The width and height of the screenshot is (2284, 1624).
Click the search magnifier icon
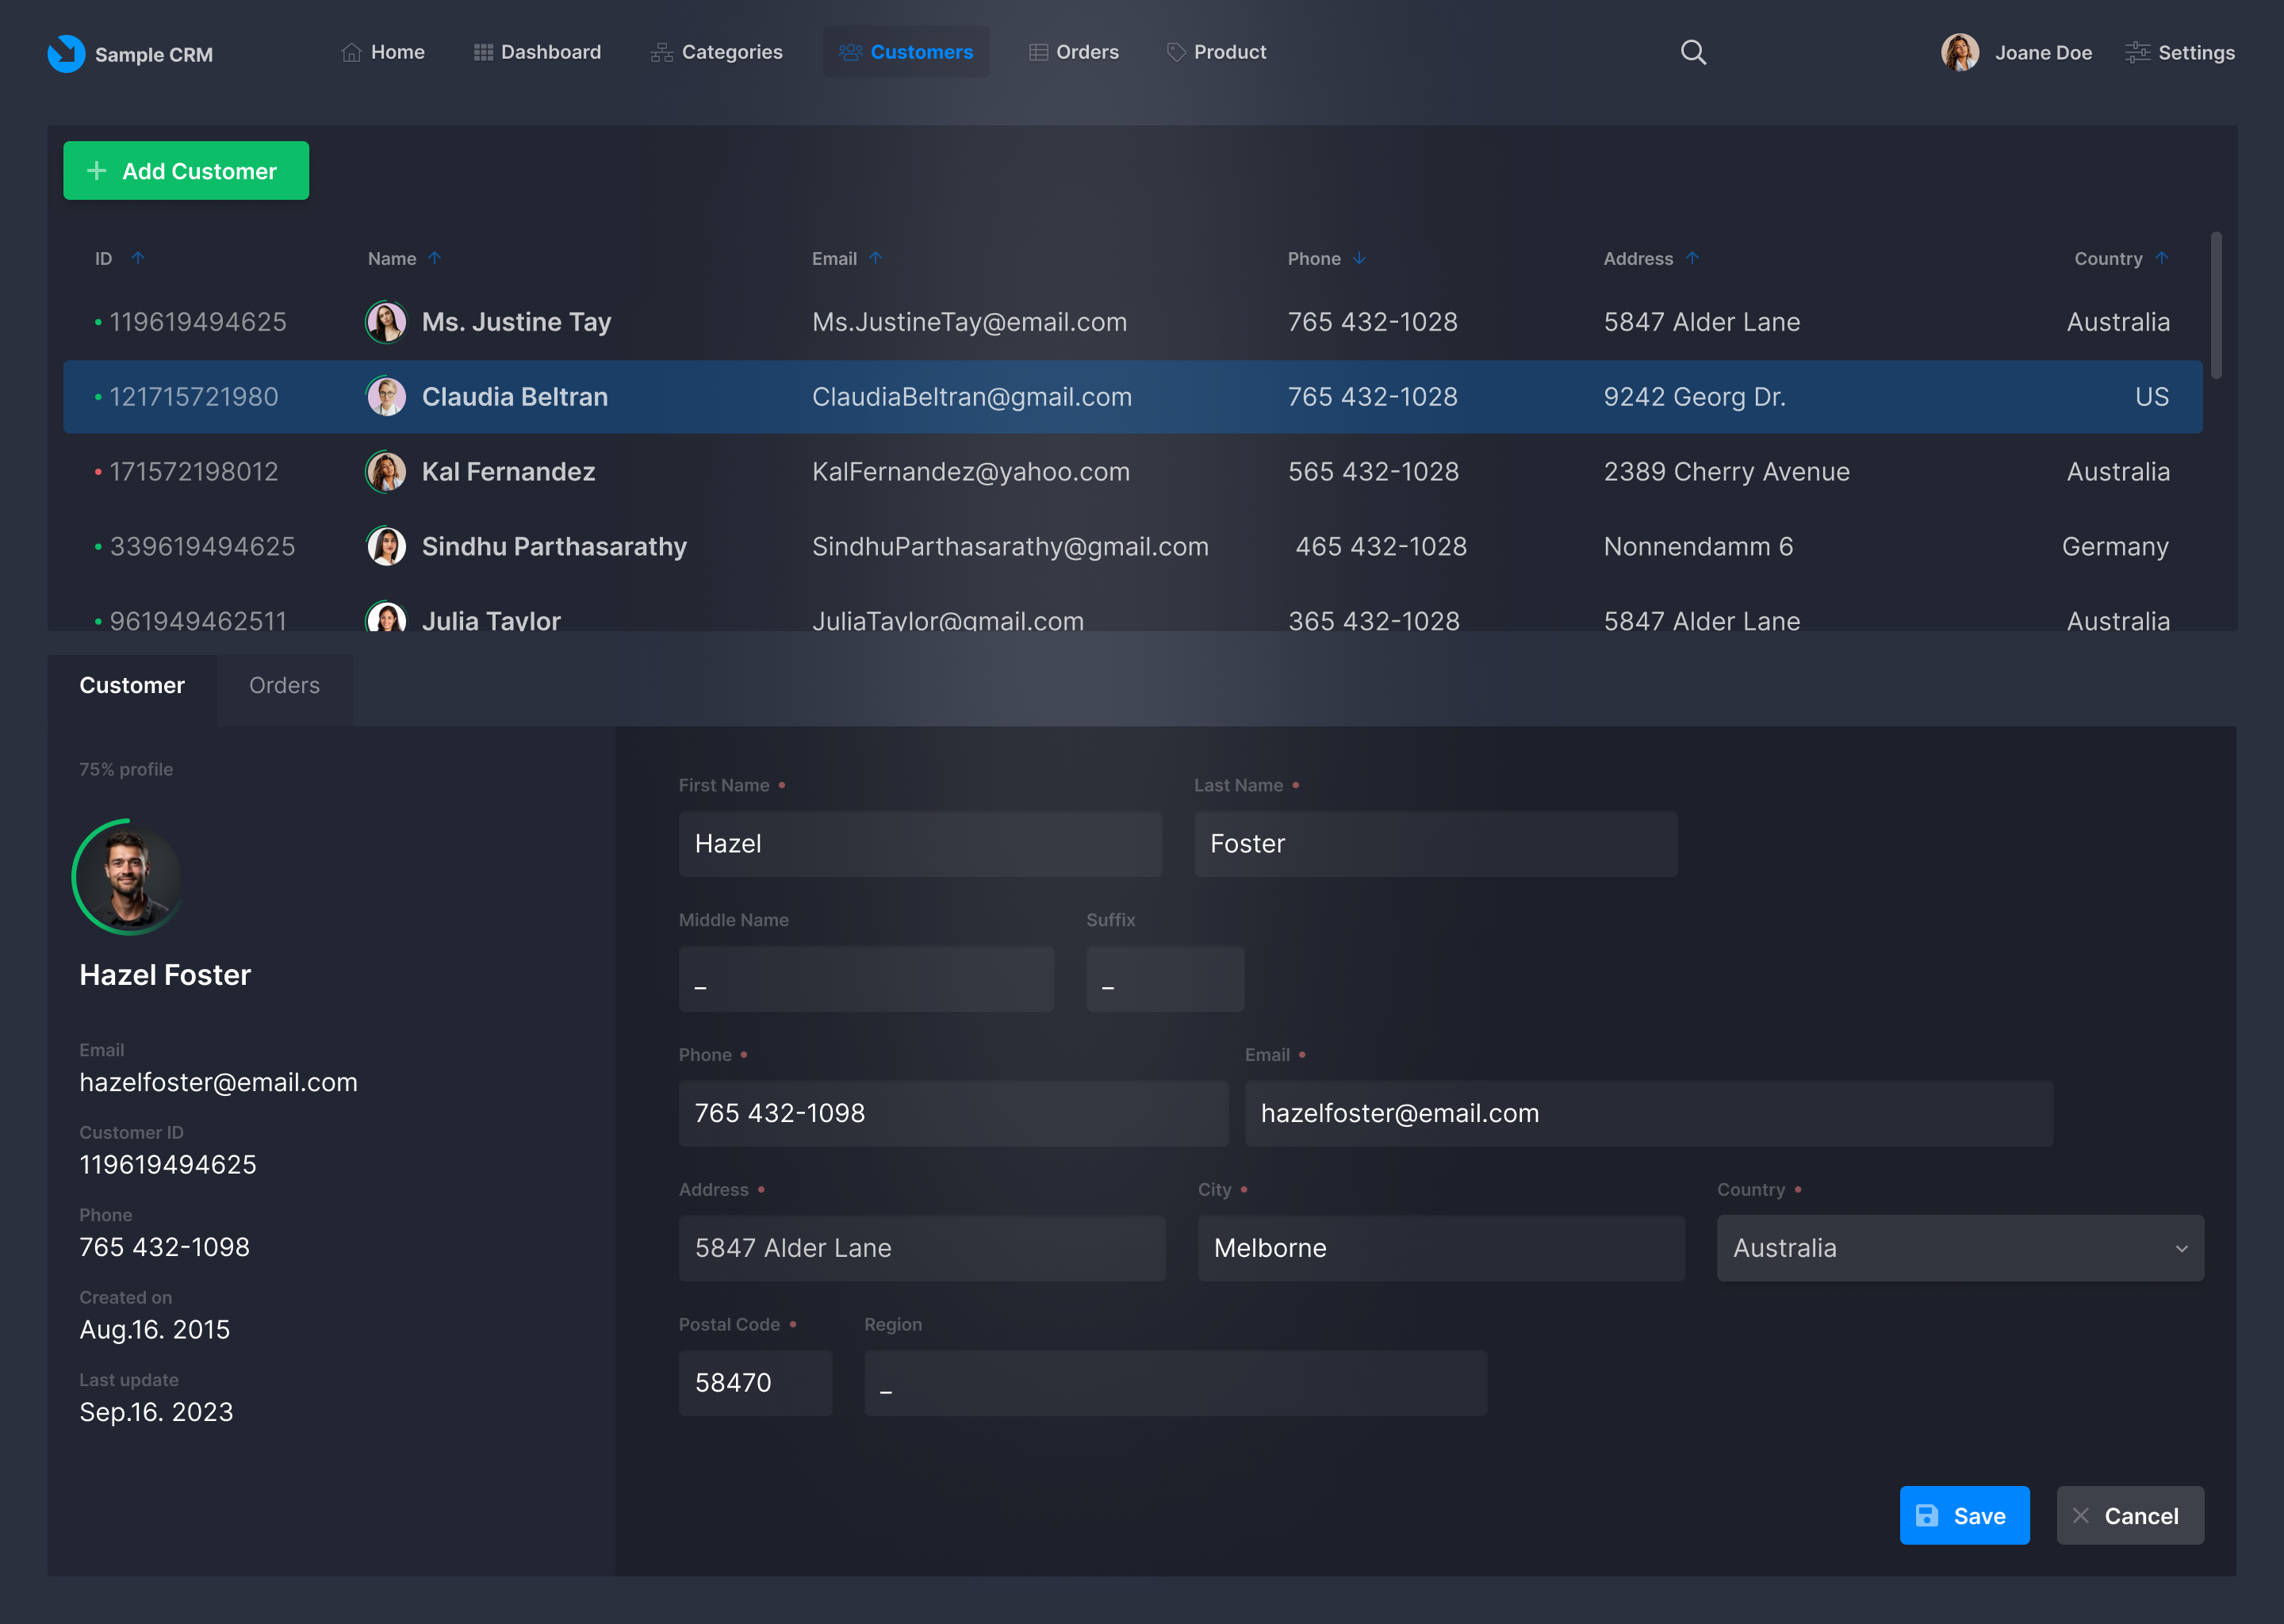point(1692,52)
